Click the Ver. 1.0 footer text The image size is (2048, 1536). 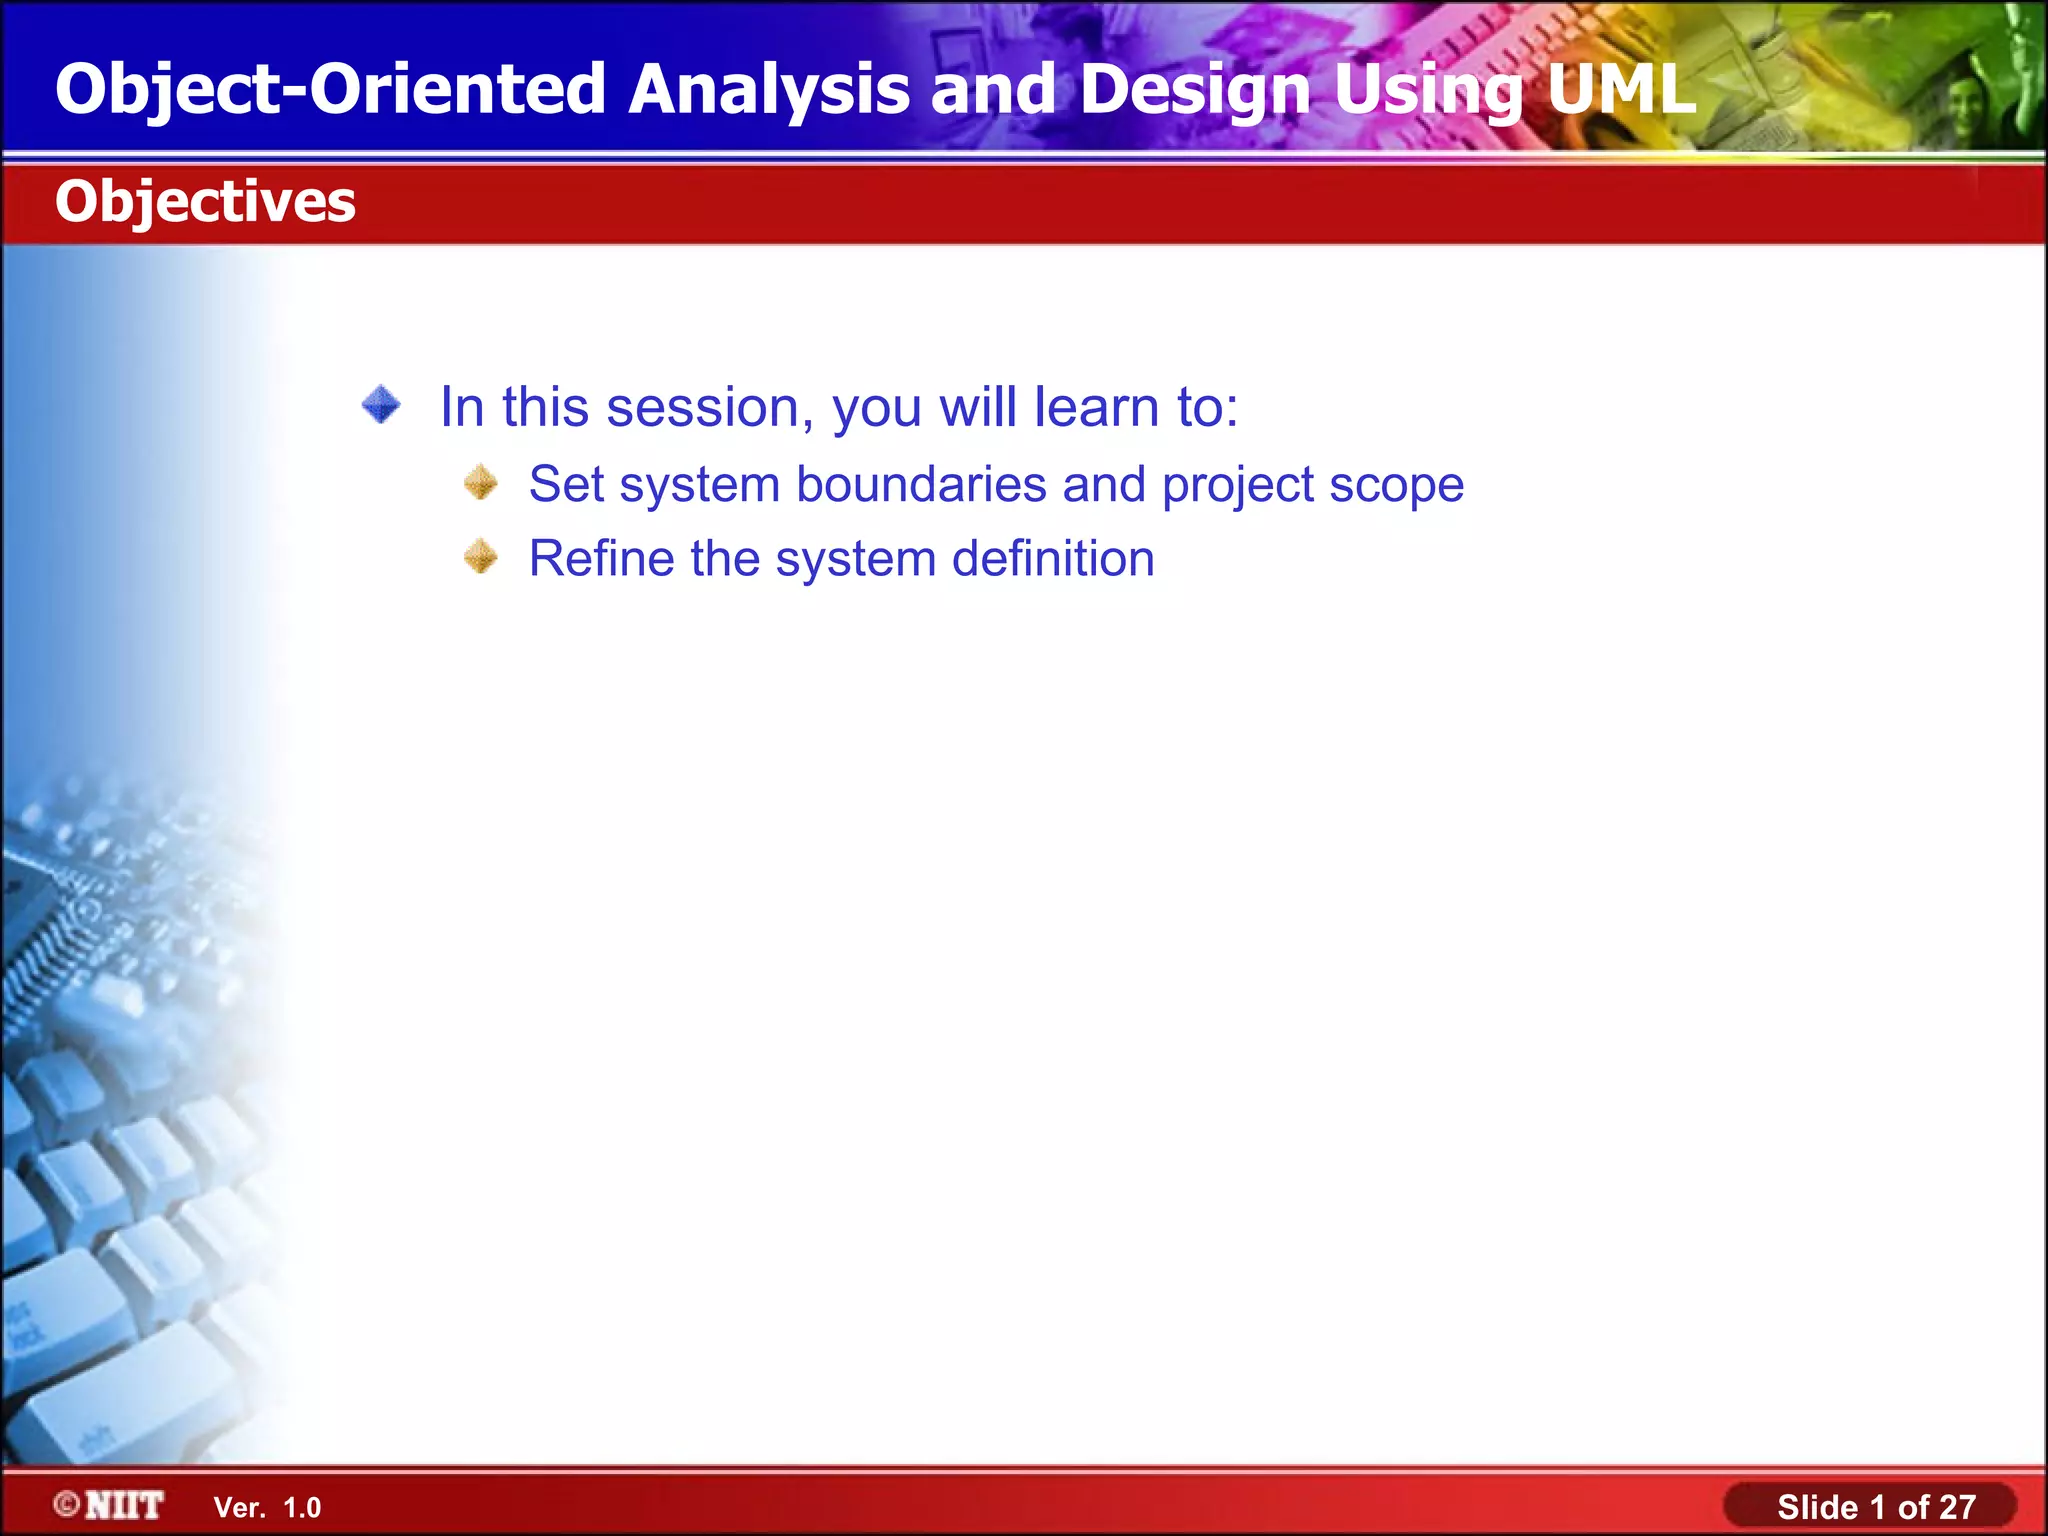(x=267, y=1507)
